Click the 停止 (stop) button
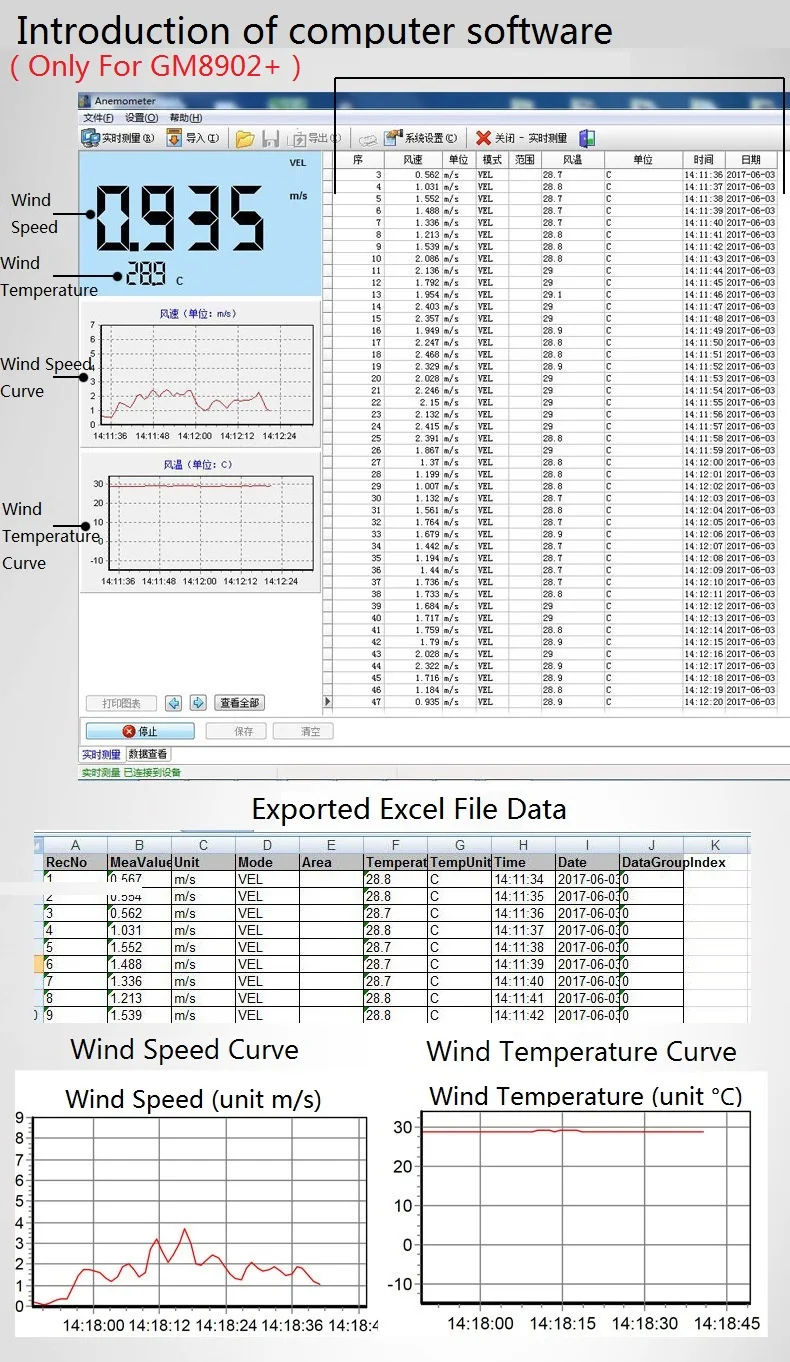The width and height of the screenshot is (790, 1362). (140, 731)
